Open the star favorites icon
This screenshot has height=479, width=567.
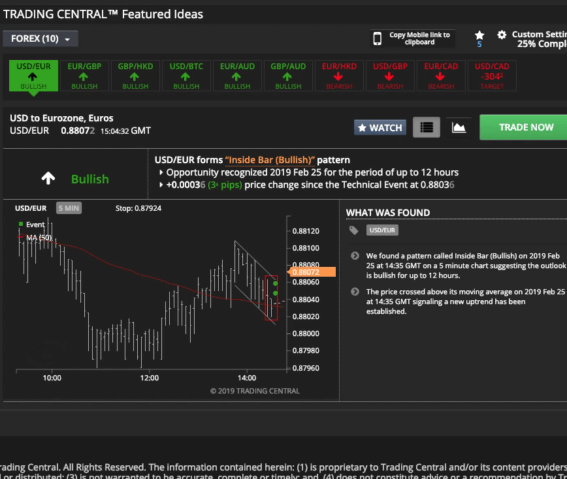[x=479, y=35]
